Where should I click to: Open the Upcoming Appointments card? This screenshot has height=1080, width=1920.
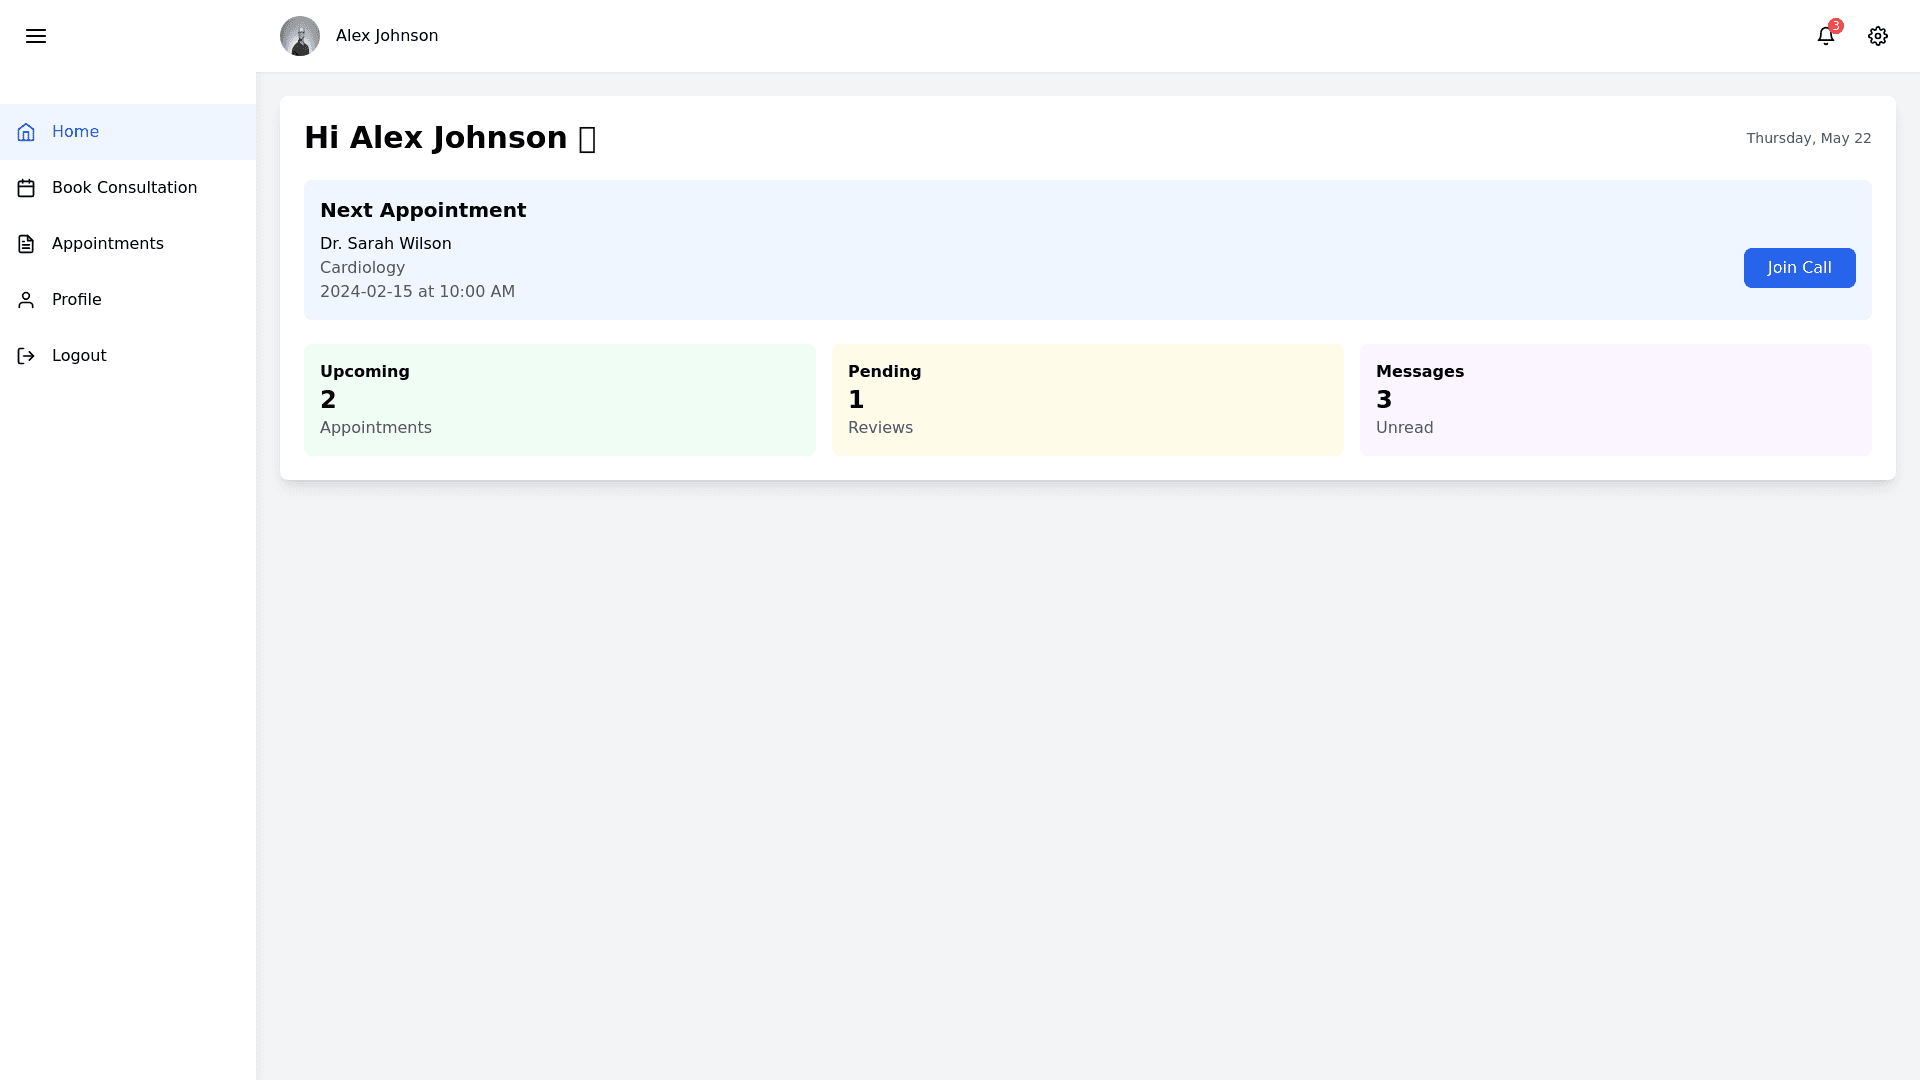(x=560, y=400)
